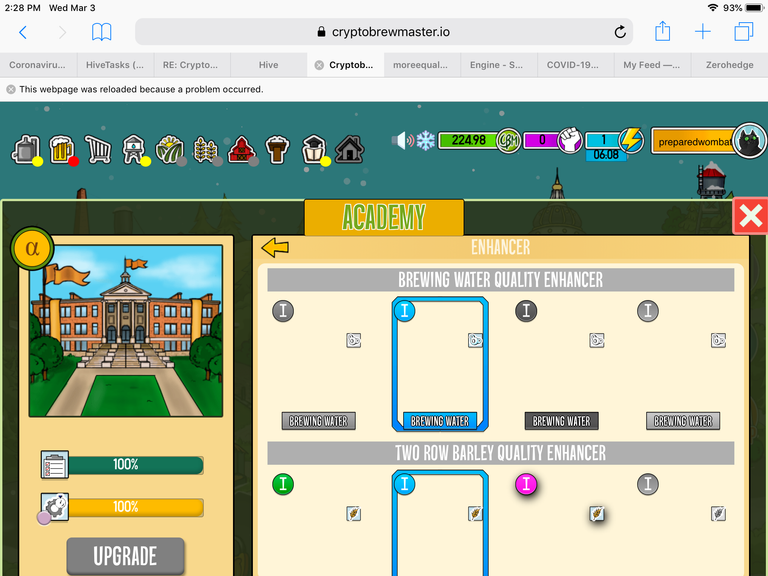This screenshot has height=576, width=768.
Task: Open a new Safari tab
Action: (703, 32)
